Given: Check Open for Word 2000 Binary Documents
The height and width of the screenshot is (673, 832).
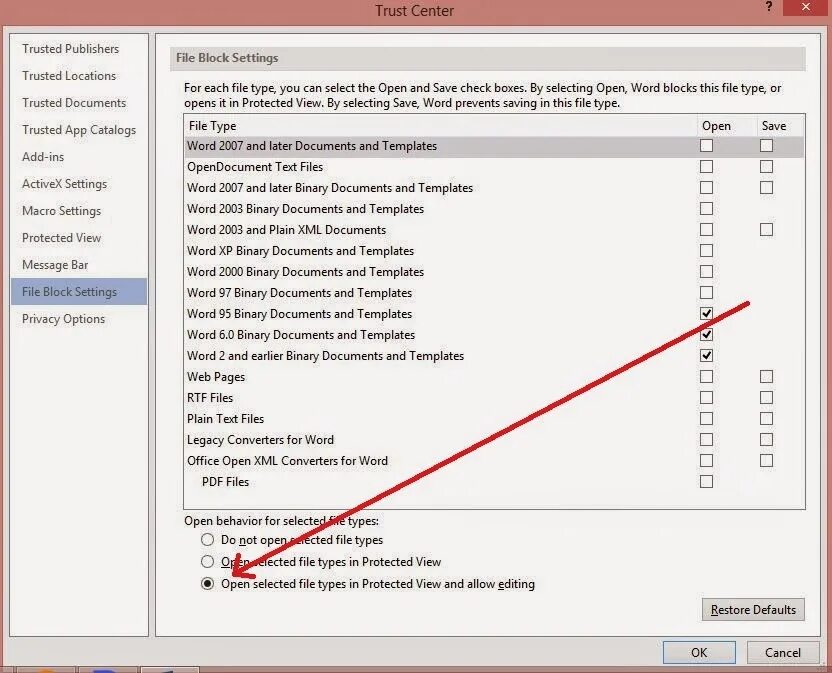Looking at the screenshot, I should [x=706, y=272].
